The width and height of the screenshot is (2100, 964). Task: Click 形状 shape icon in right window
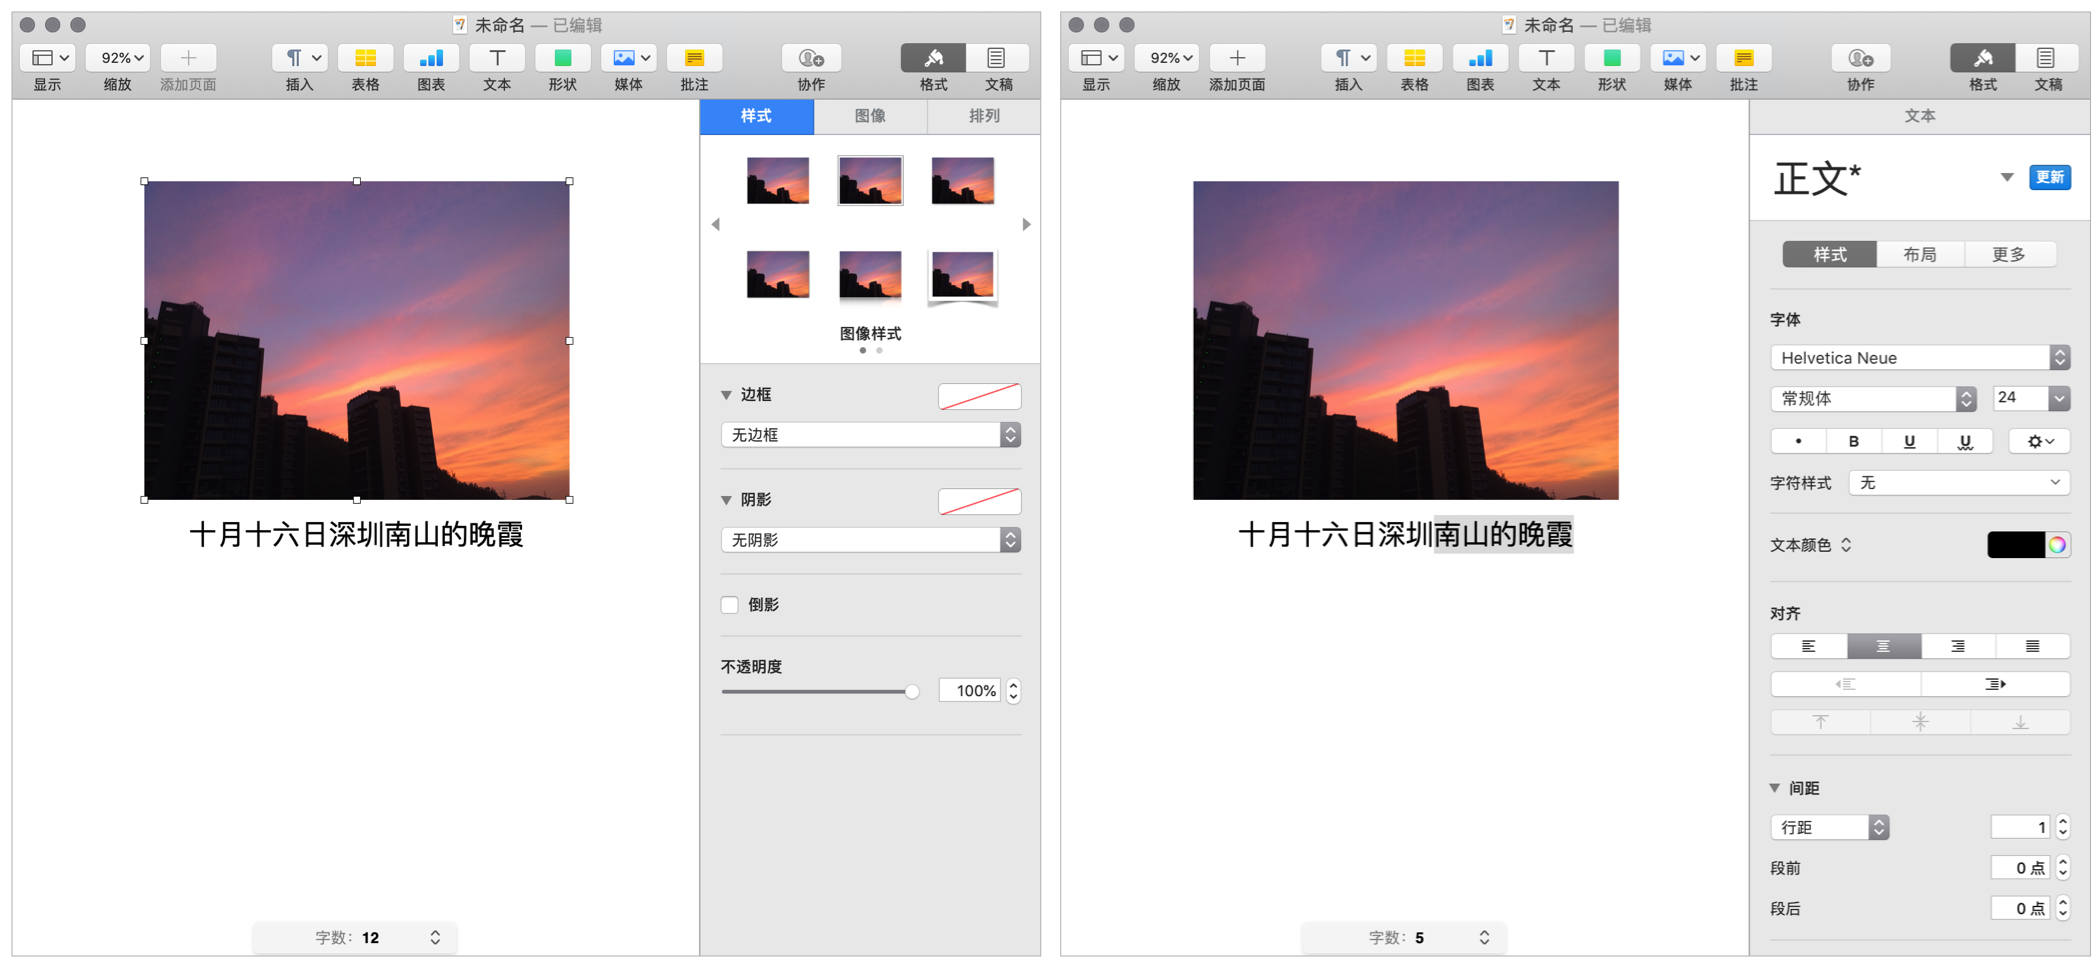pyautogui.click(x=1611, y=58)
